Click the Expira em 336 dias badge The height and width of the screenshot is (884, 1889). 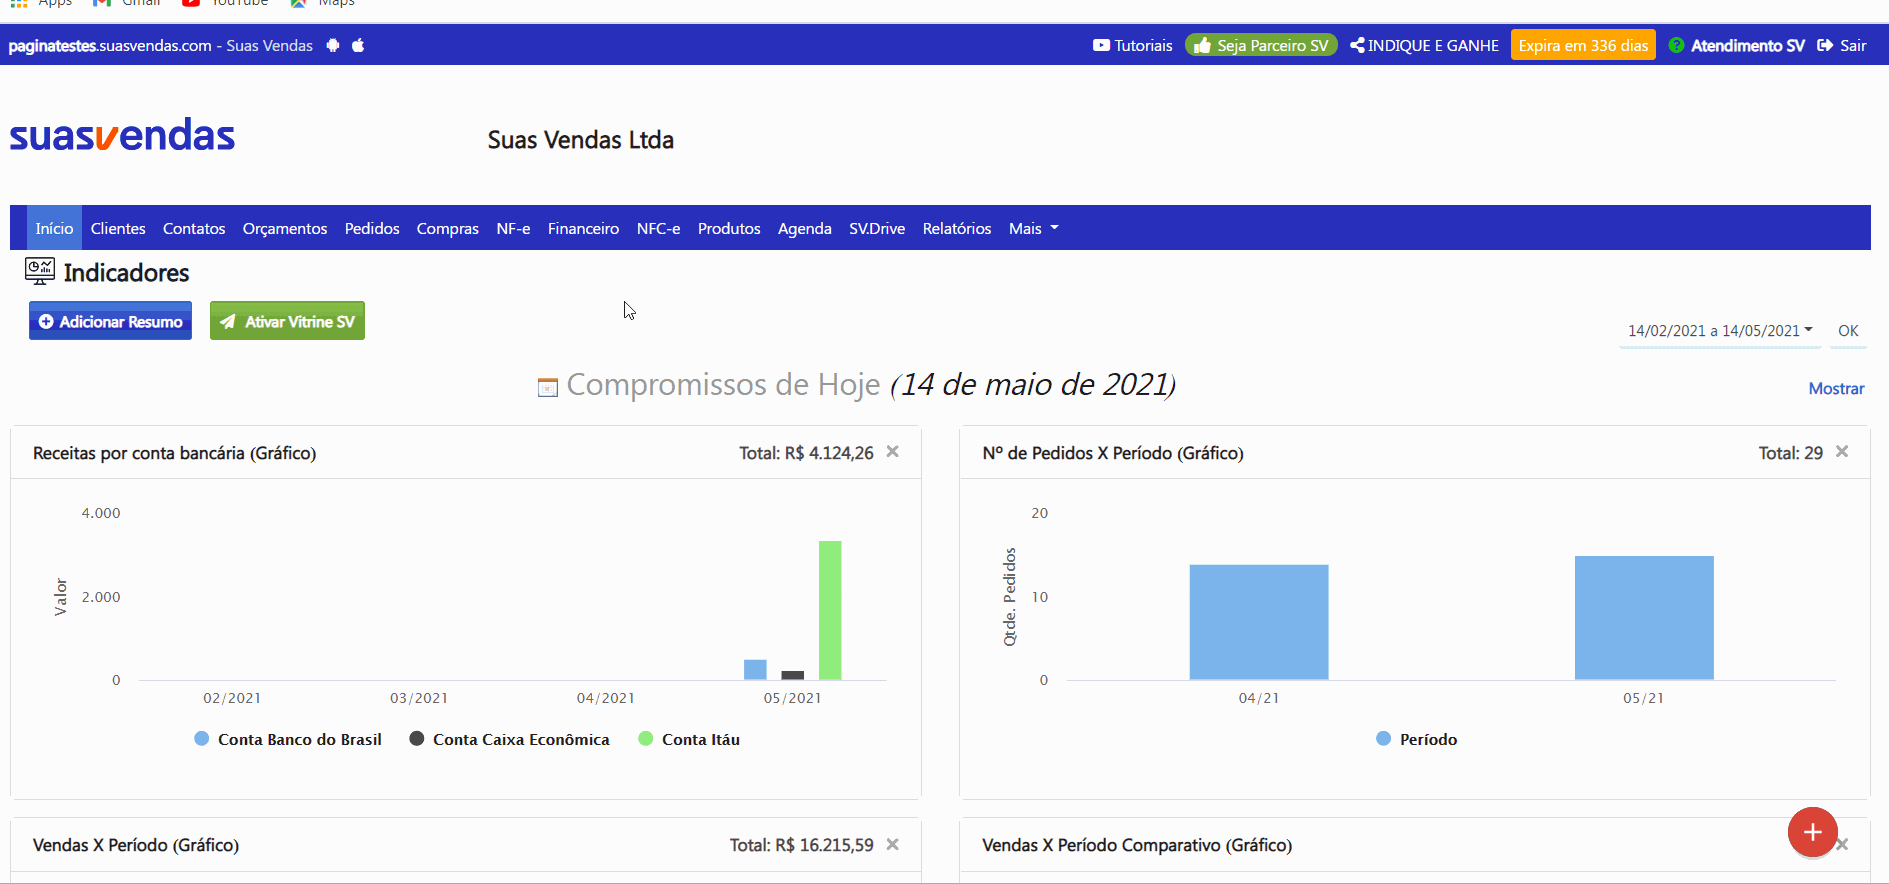click(1583, 45)
